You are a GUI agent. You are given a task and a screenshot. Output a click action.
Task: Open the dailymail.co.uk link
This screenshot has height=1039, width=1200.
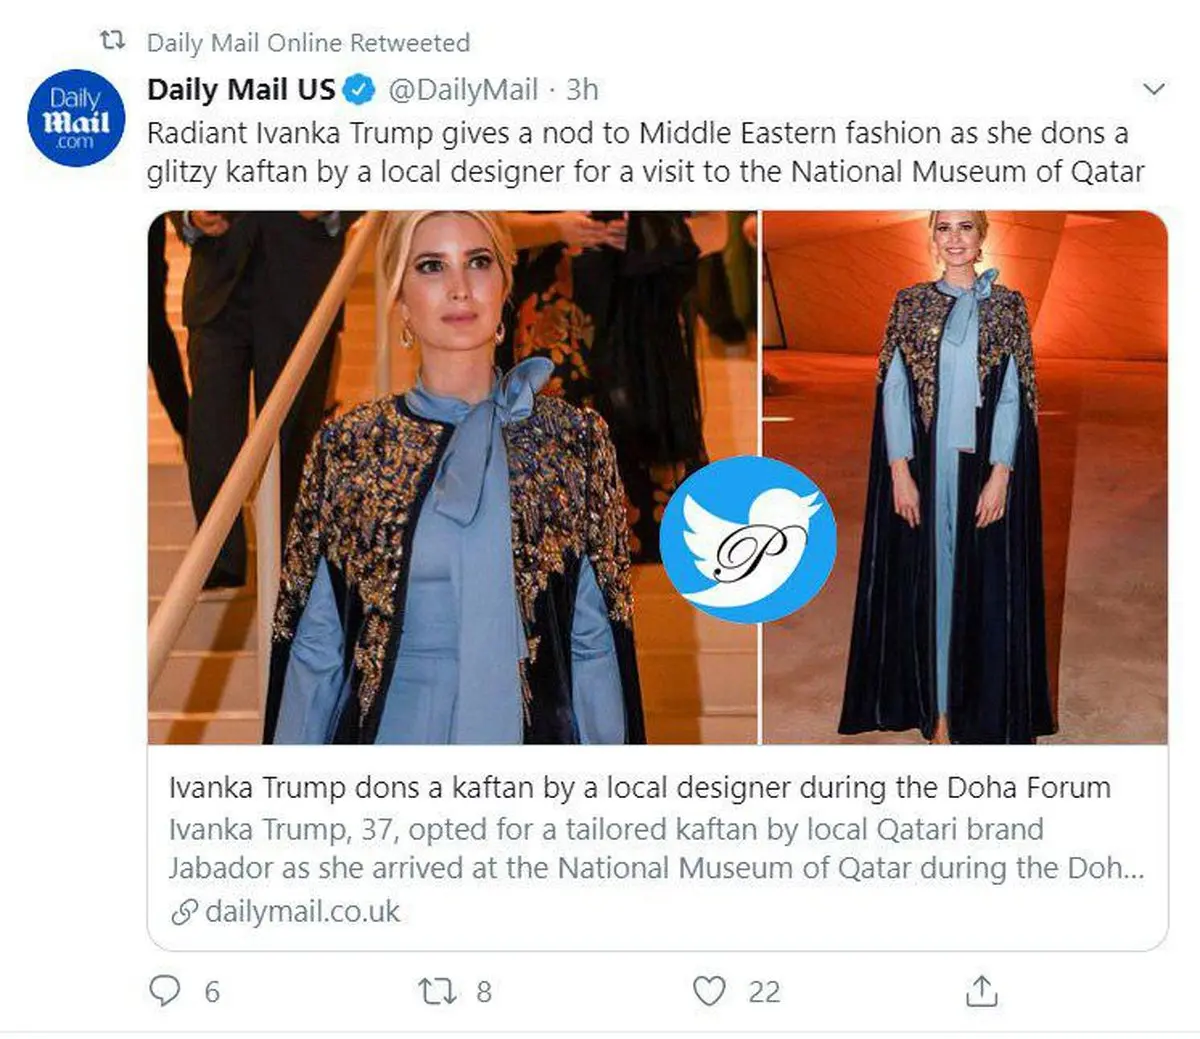[x=302, y=912]
